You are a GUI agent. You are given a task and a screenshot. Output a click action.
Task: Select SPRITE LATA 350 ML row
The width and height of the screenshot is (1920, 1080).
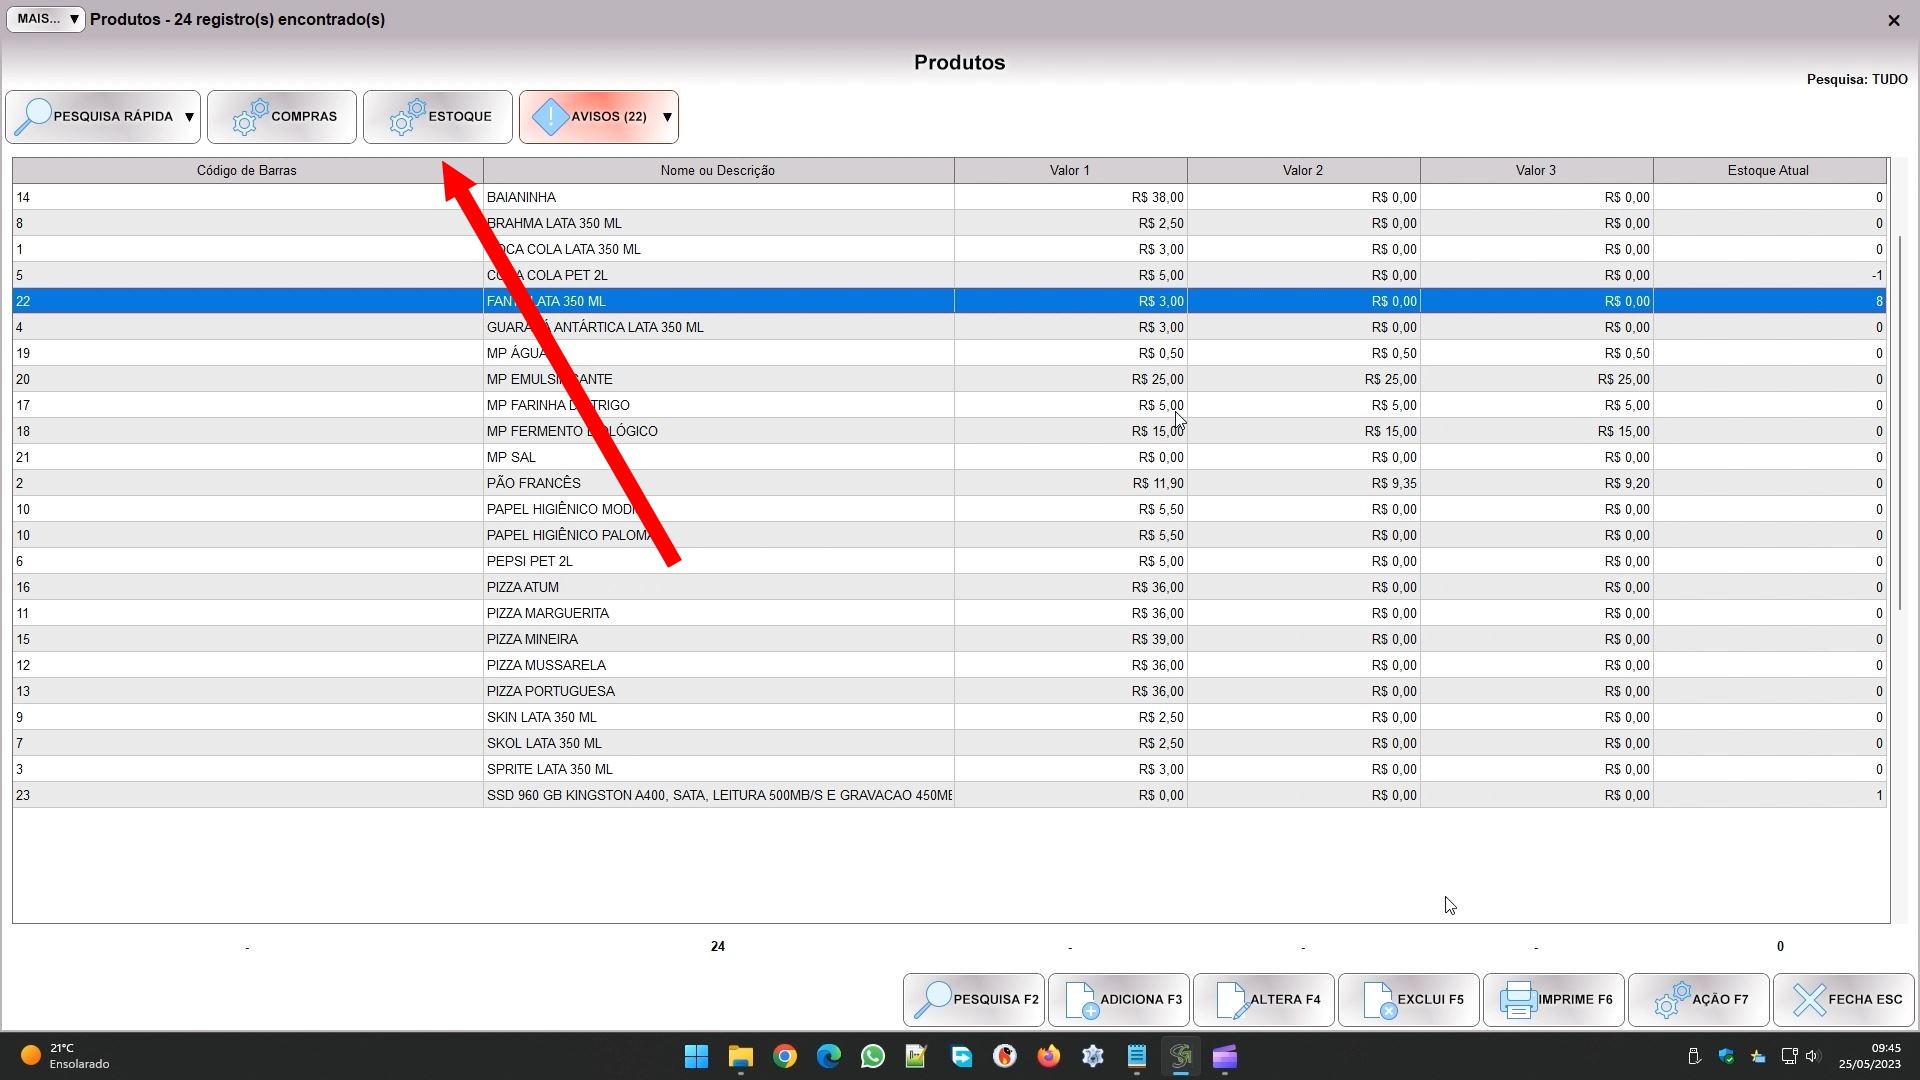pyautogui.click(x=949, y=769)
